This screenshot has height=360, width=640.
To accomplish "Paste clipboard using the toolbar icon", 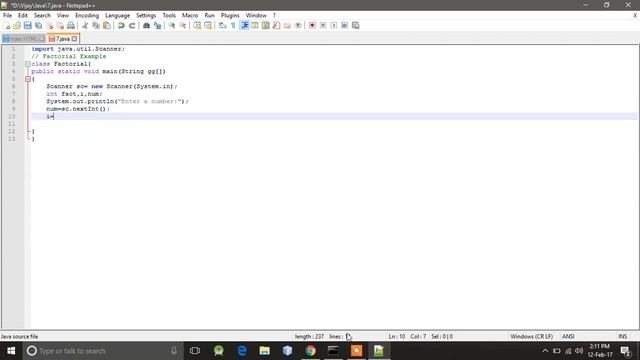I will [x=107, y=25].
